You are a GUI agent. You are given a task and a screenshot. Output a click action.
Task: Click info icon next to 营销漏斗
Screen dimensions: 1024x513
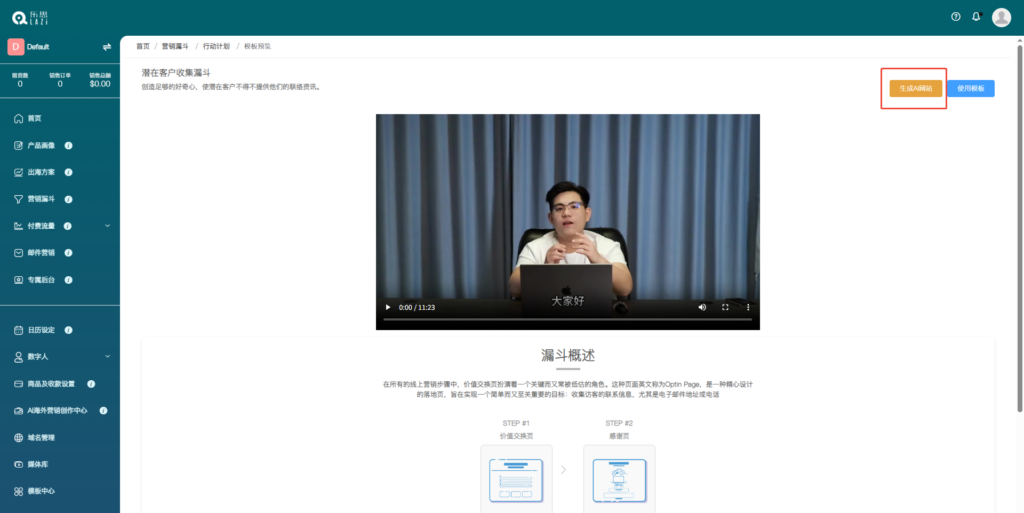coord(68,199)
